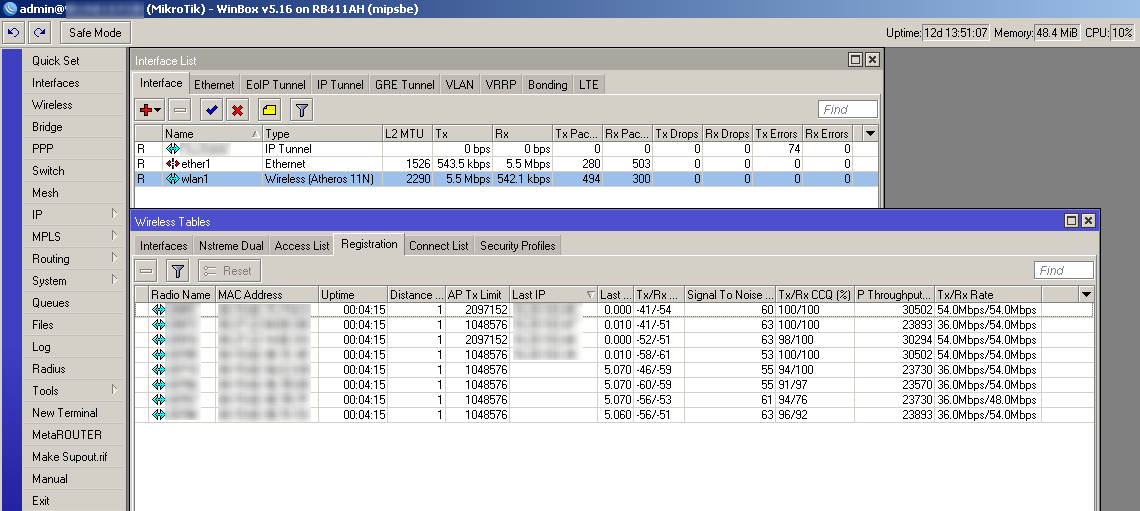The image size is (1140, 511).
Task: Switch to the Ethernet tab
Action: coord(214,84)
